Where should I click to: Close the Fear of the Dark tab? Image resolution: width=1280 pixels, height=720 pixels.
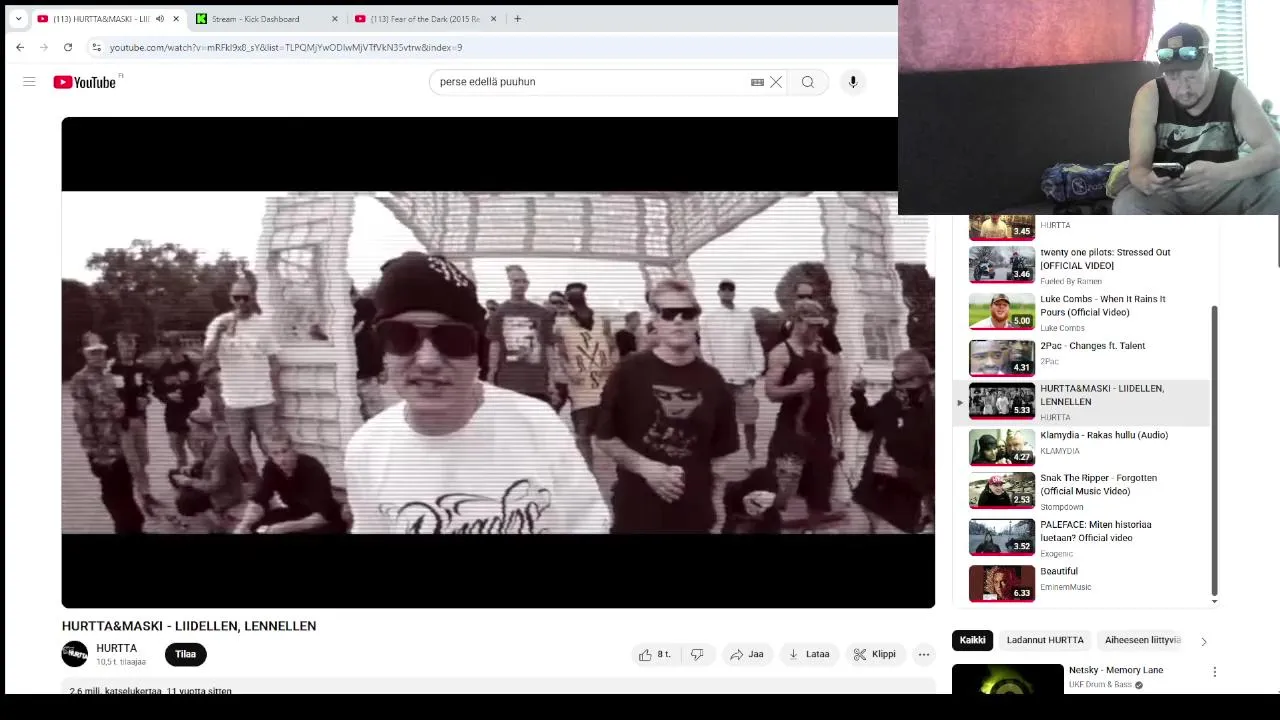(493, 19)
